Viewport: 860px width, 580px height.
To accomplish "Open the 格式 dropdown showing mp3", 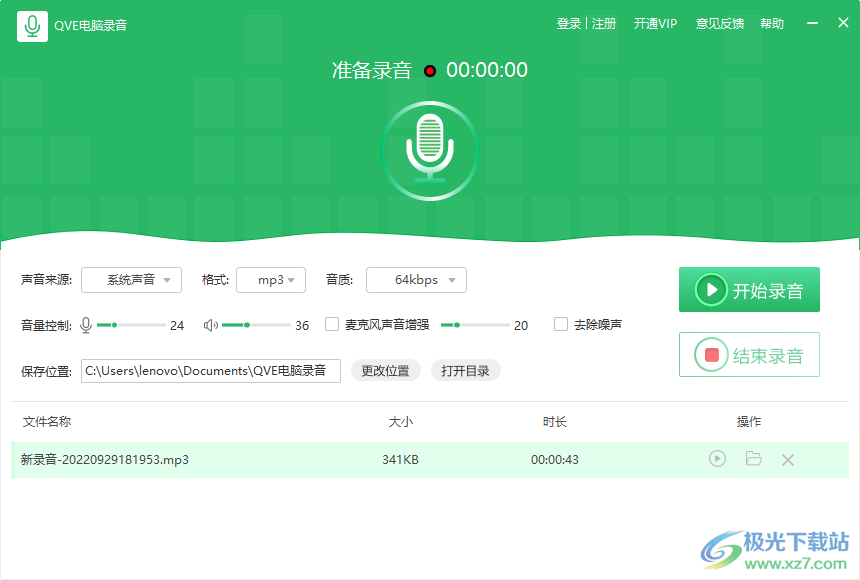I will (x=271, y=280).
